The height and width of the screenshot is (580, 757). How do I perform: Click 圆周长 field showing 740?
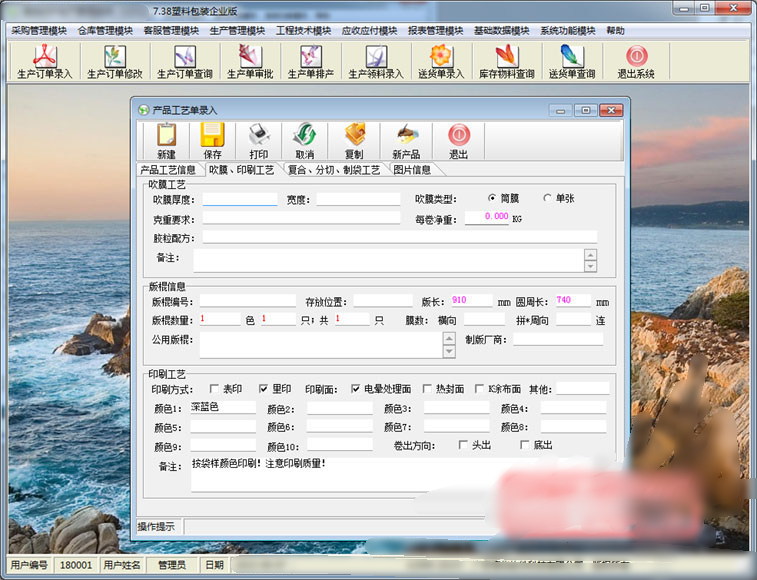point(573,301)
